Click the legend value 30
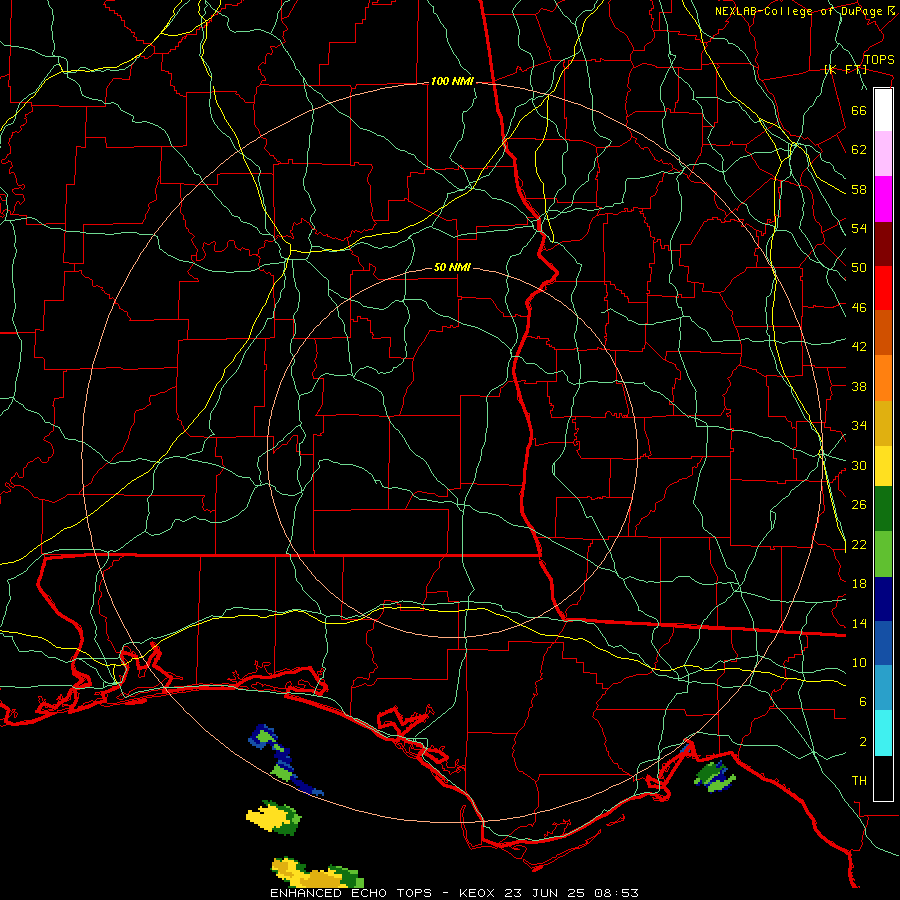The image size is (900, 900). [859, 465]
